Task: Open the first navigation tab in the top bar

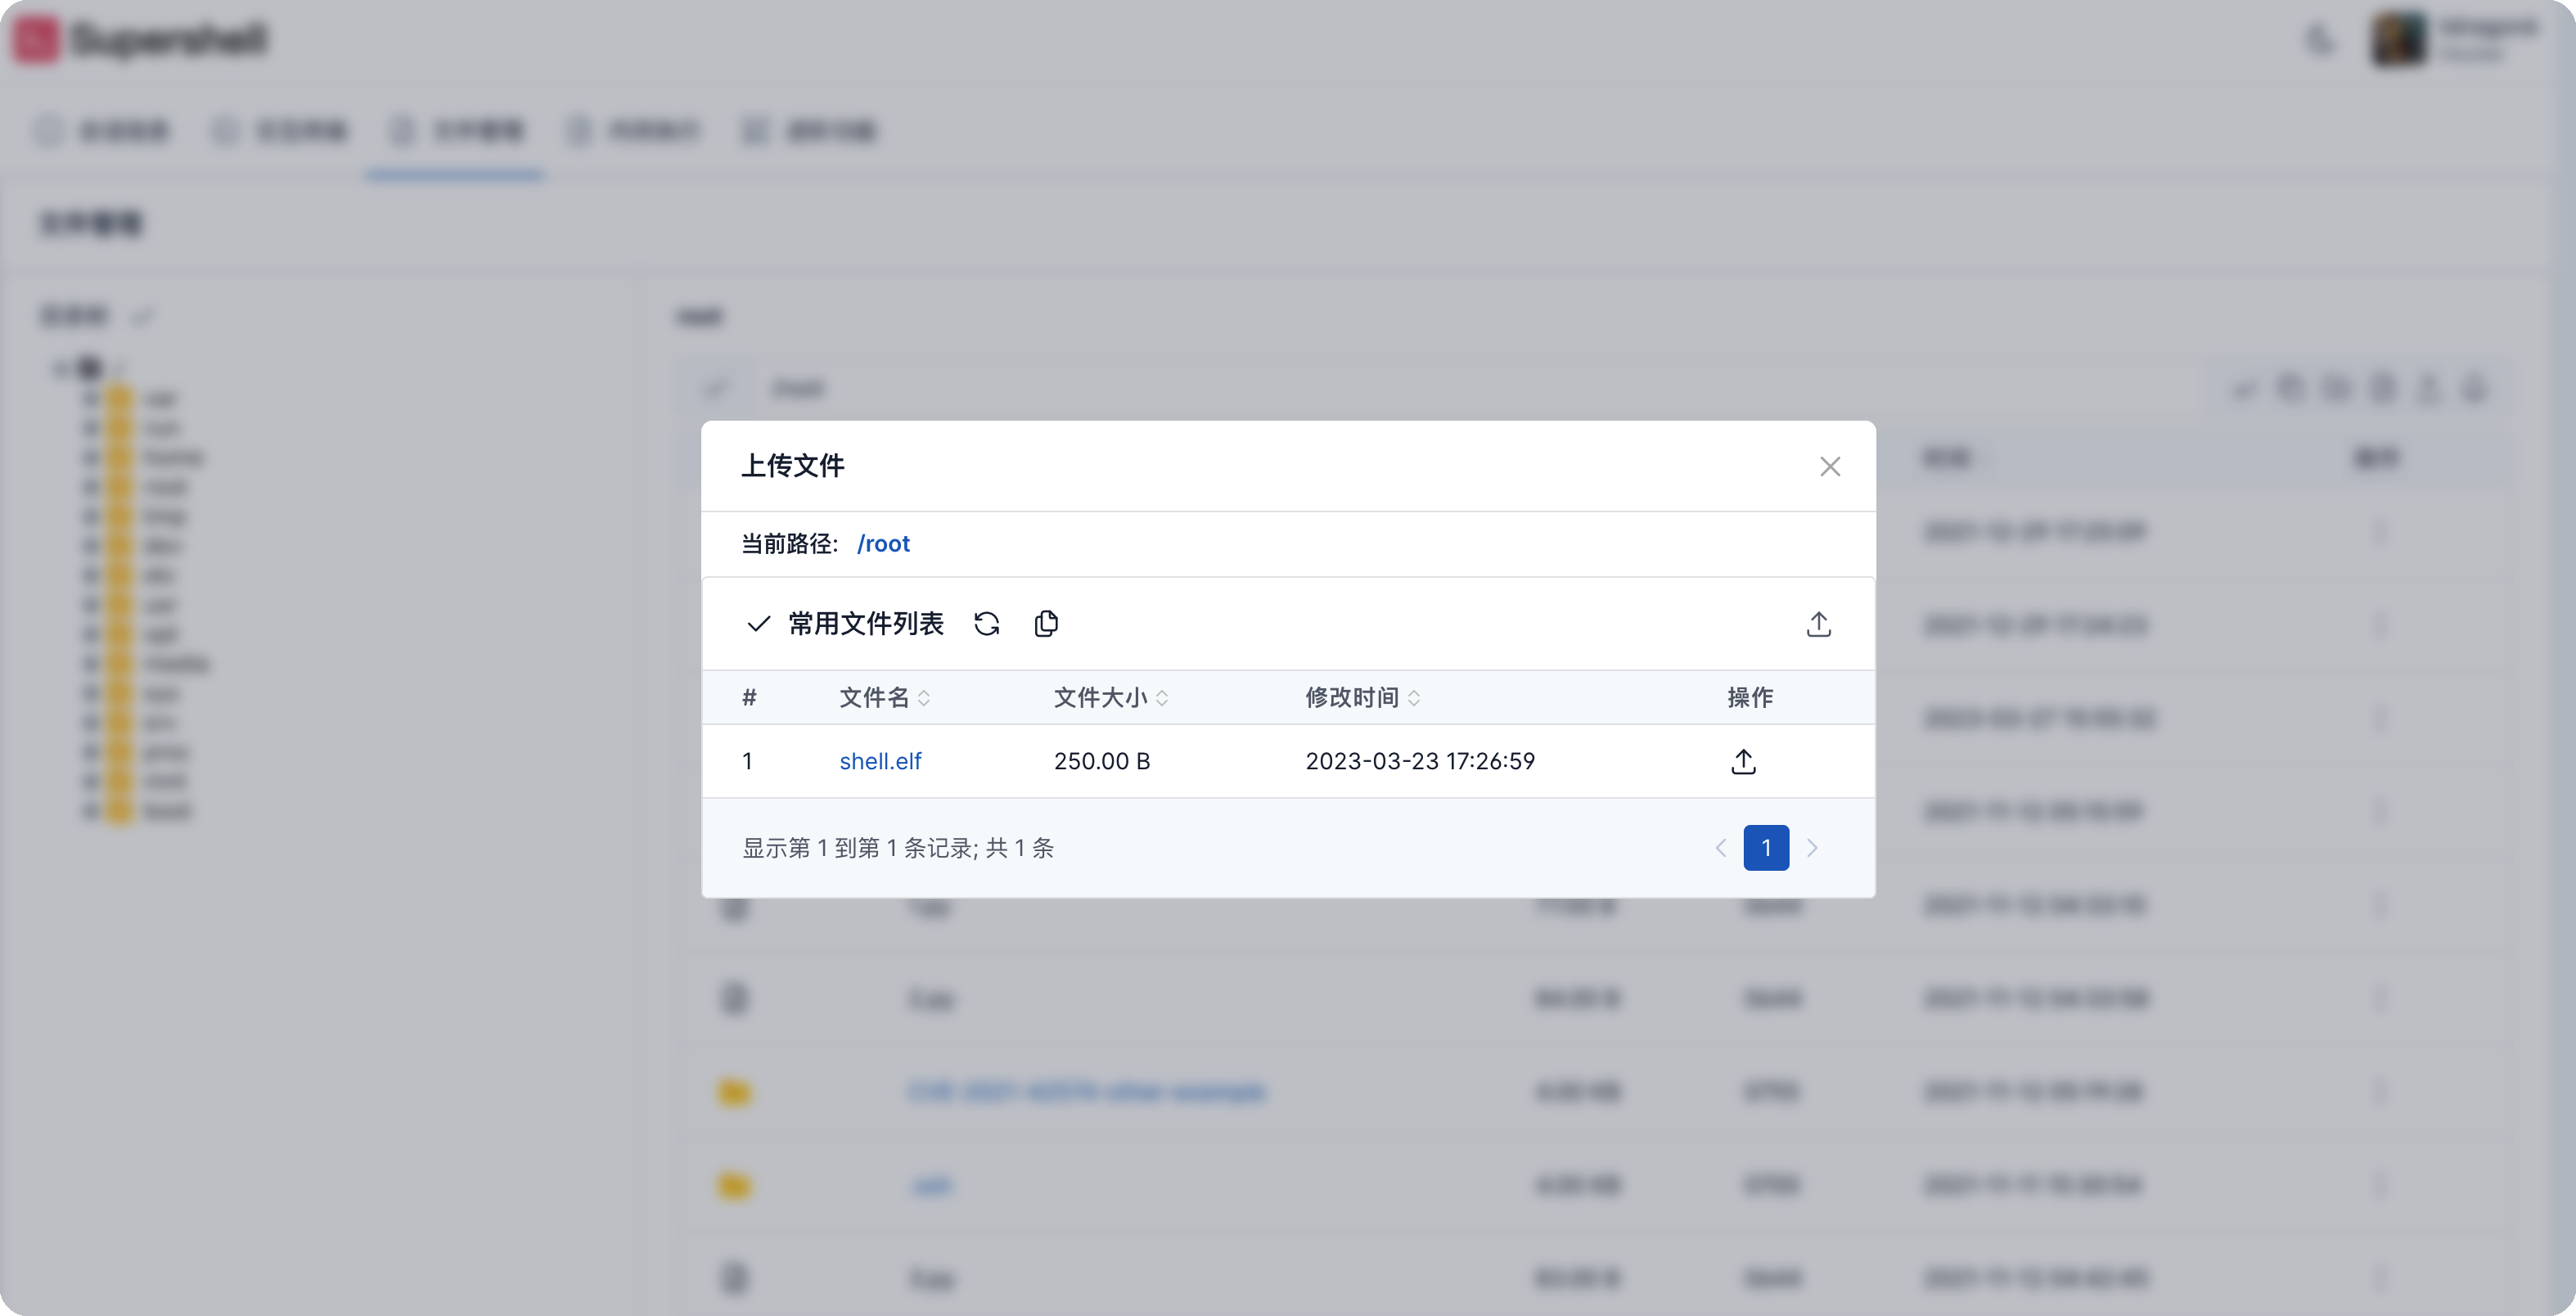Action: pyautogui.click(x=103, y=131)
